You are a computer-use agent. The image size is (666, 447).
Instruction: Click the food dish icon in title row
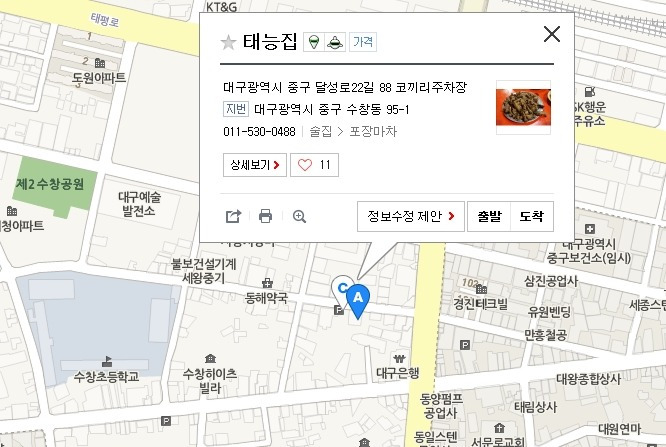[335, 42]
